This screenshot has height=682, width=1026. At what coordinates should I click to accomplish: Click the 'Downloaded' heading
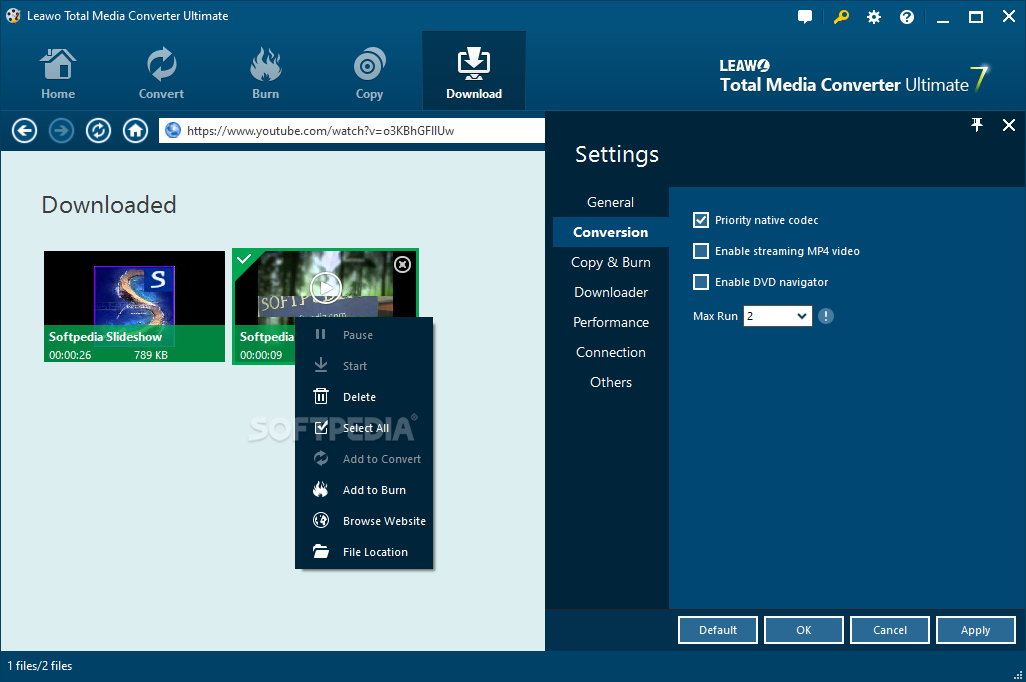(109, 205)
